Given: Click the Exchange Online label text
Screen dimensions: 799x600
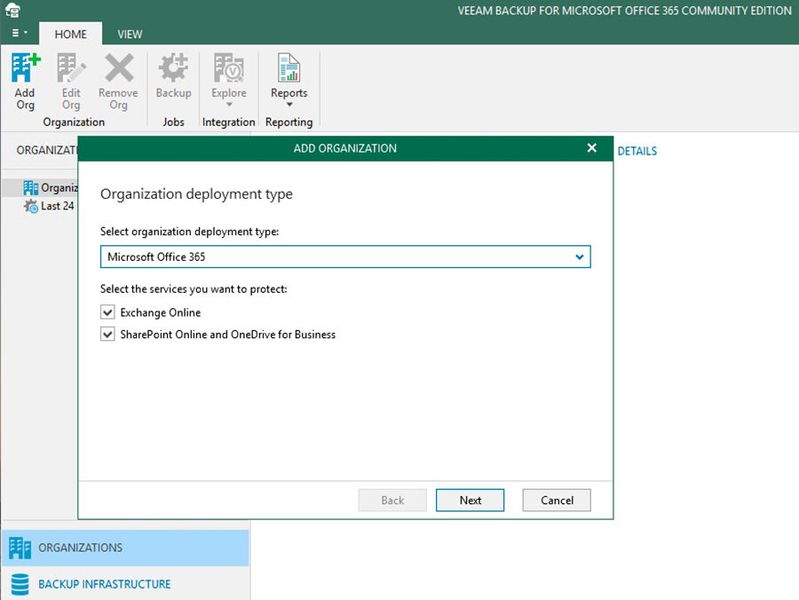Looking at the screenshot, I should (x=160, y=312).
